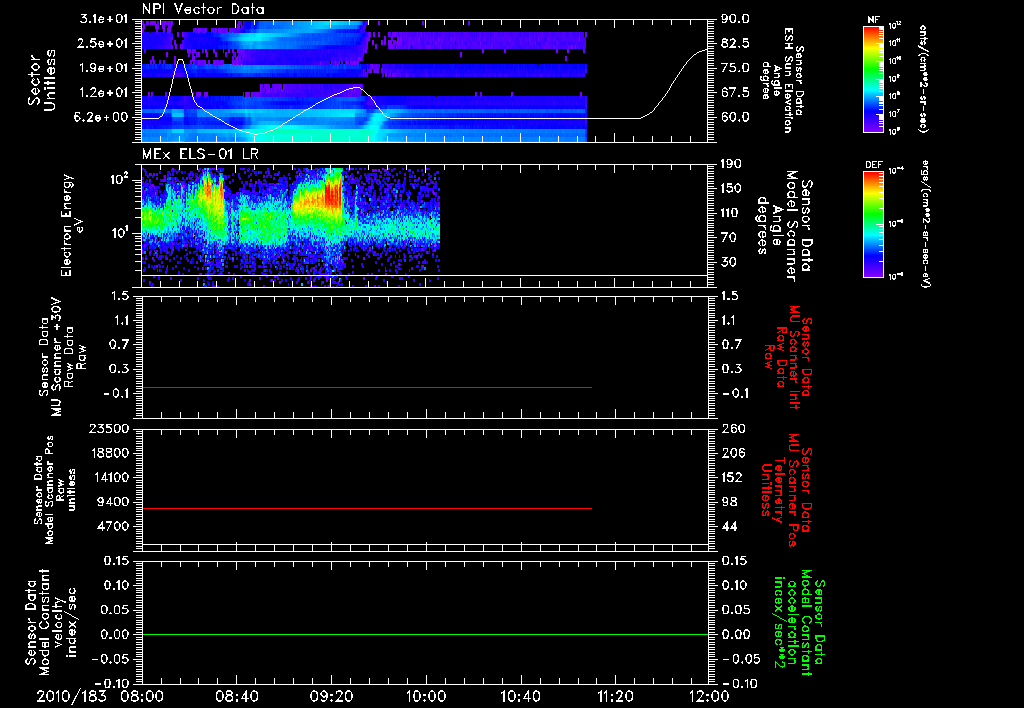This screenshot has width=1024, height=708.
Task: Click the white sun elevation curve peak
Action: (x=181, y=59)
